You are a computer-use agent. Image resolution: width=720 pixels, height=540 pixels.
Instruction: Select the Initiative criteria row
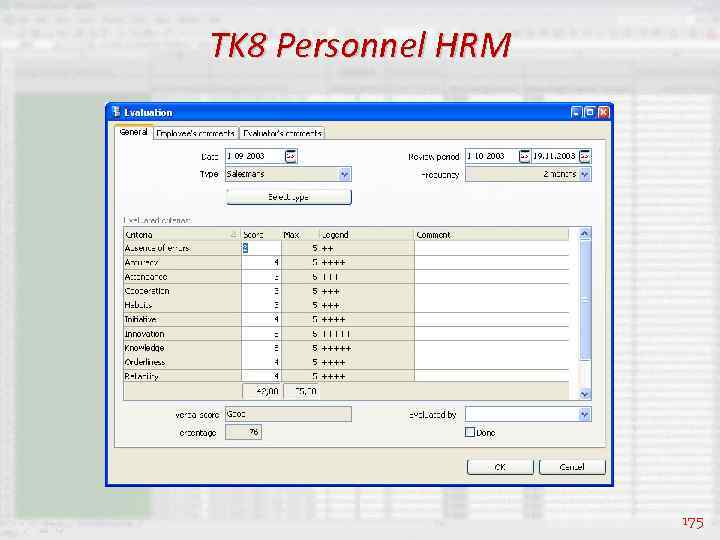point(346,320)
